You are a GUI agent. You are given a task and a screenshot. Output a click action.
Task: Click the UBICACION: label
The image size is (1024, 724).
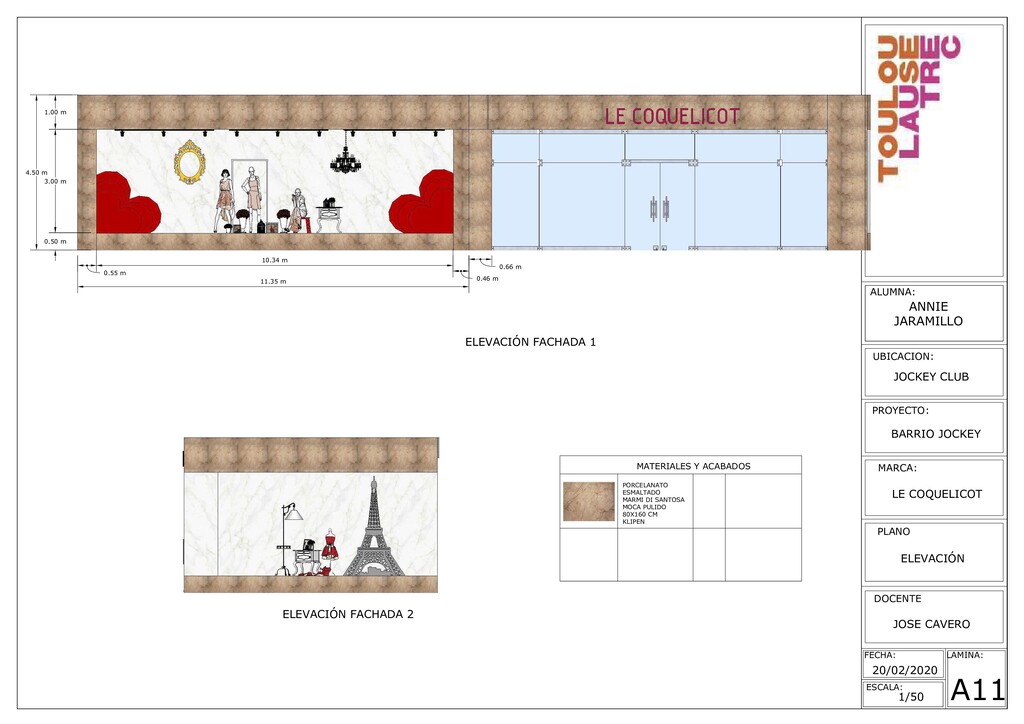click(903, 356)
